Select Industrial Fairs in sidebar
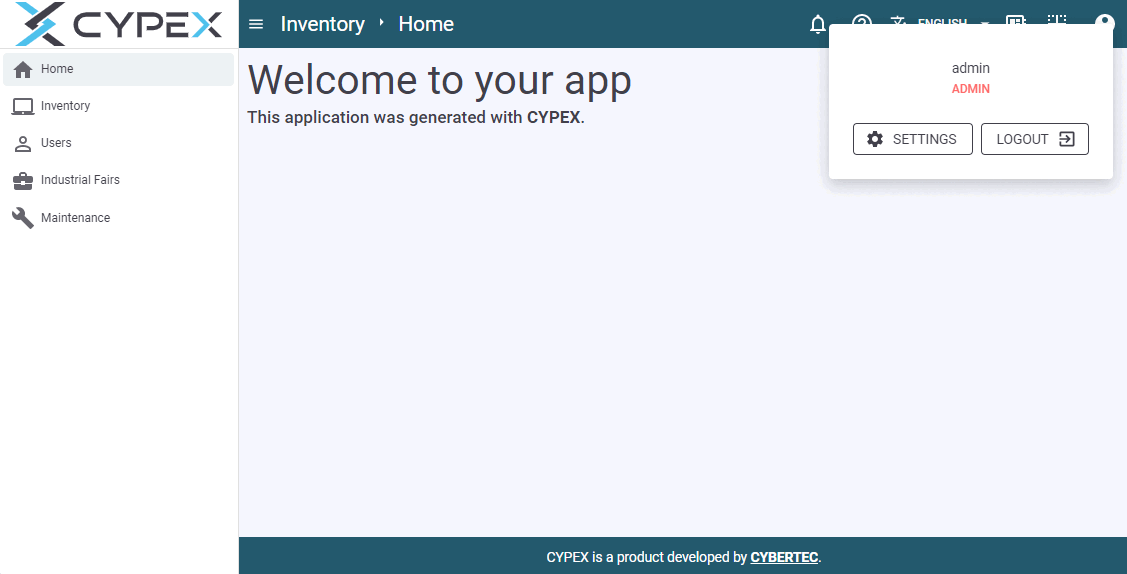Image resolution: width=1127 pixels, height=574 pixels. 119,180
